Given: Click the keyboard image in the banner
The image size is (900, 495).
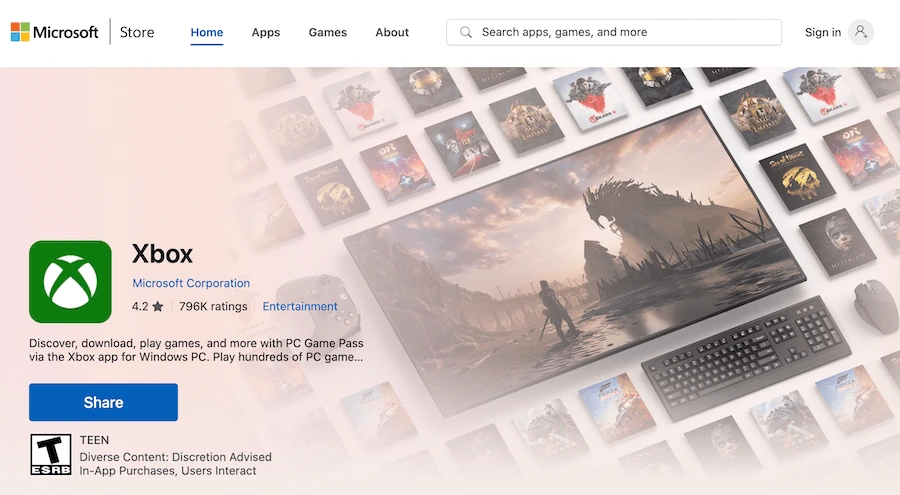Looking at the screenshot, I should [x=746, y=359].
